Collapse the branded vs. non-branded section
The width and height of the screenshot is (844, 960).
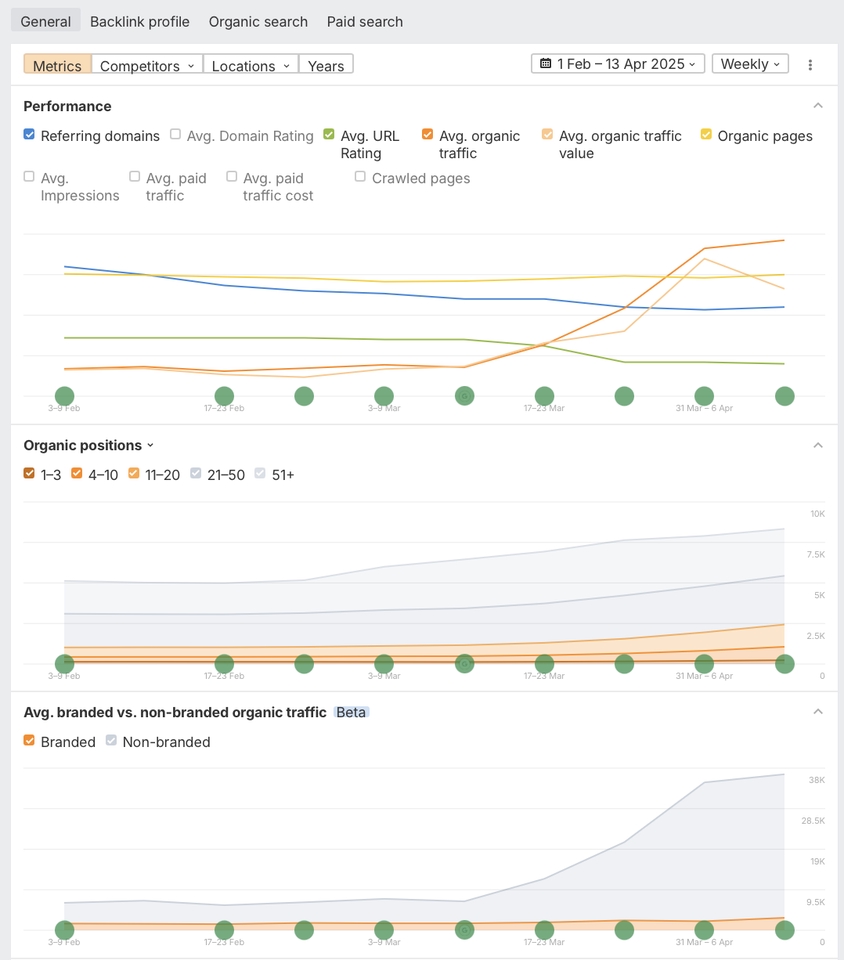coord(818,711)
